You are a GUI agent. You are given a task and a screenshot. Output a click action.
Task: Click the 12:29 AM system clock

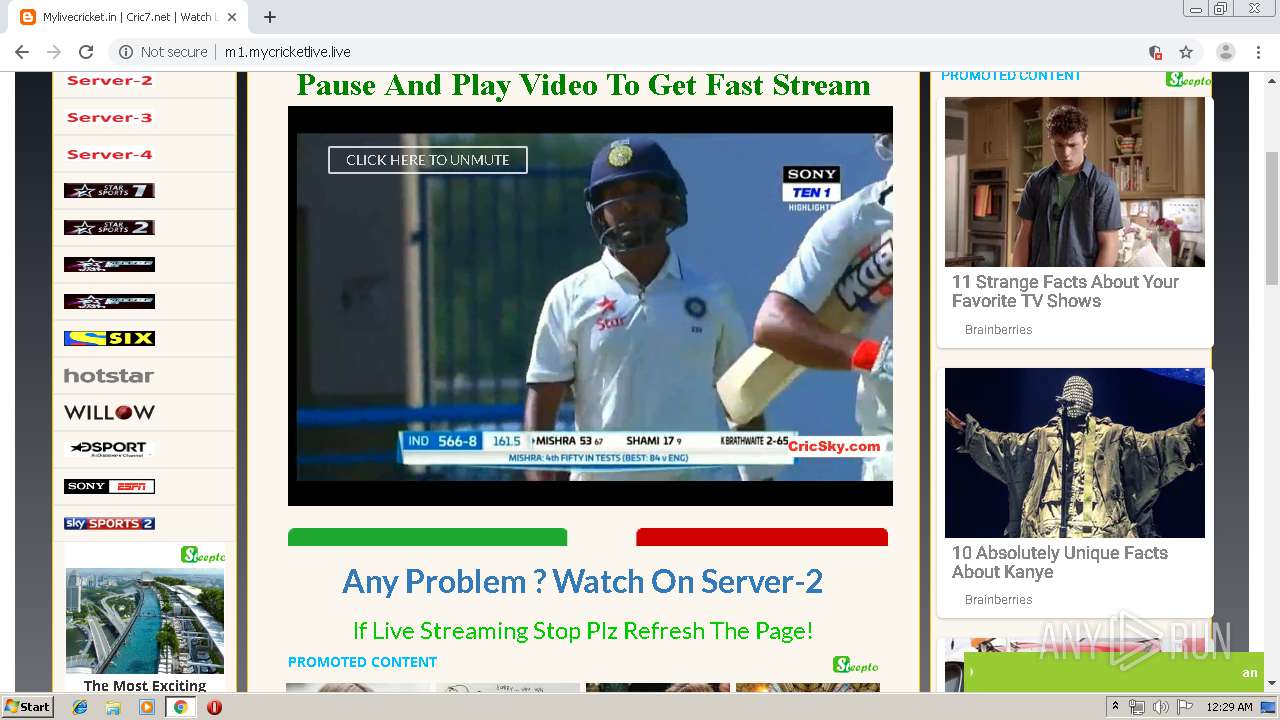(1230, 707)
